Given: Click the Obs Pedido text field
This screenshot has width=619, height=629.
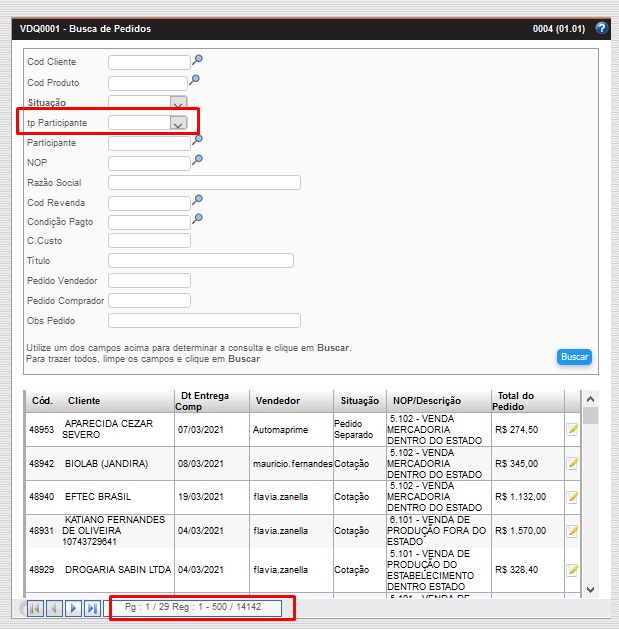Looking at the screenshot, I should point(204,321).
